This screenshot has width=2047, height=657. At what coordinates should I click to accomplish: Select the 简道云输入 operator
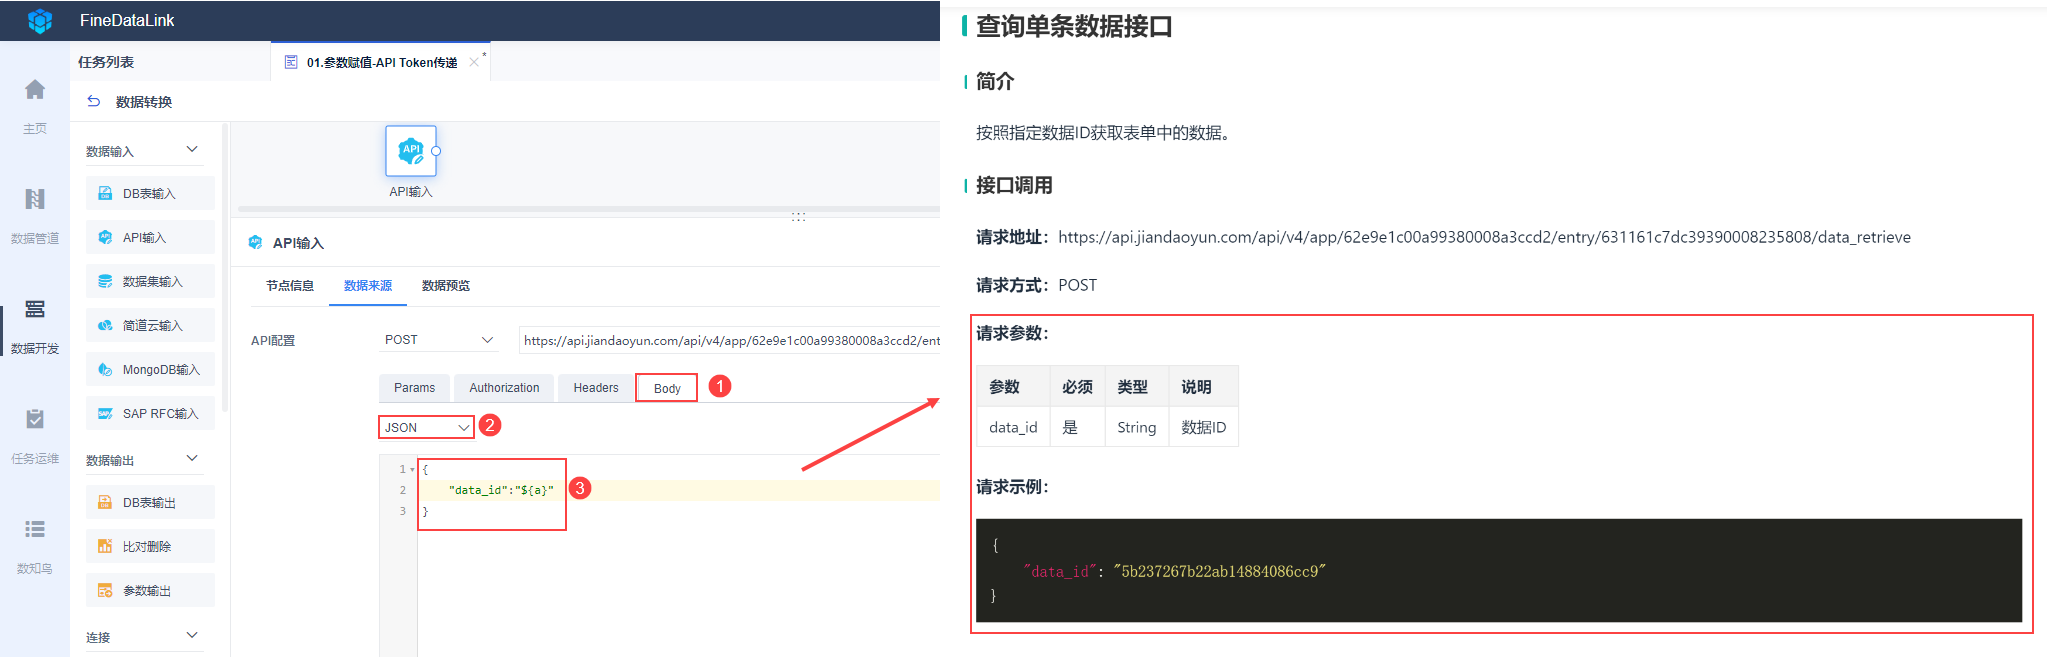(150, 325)
